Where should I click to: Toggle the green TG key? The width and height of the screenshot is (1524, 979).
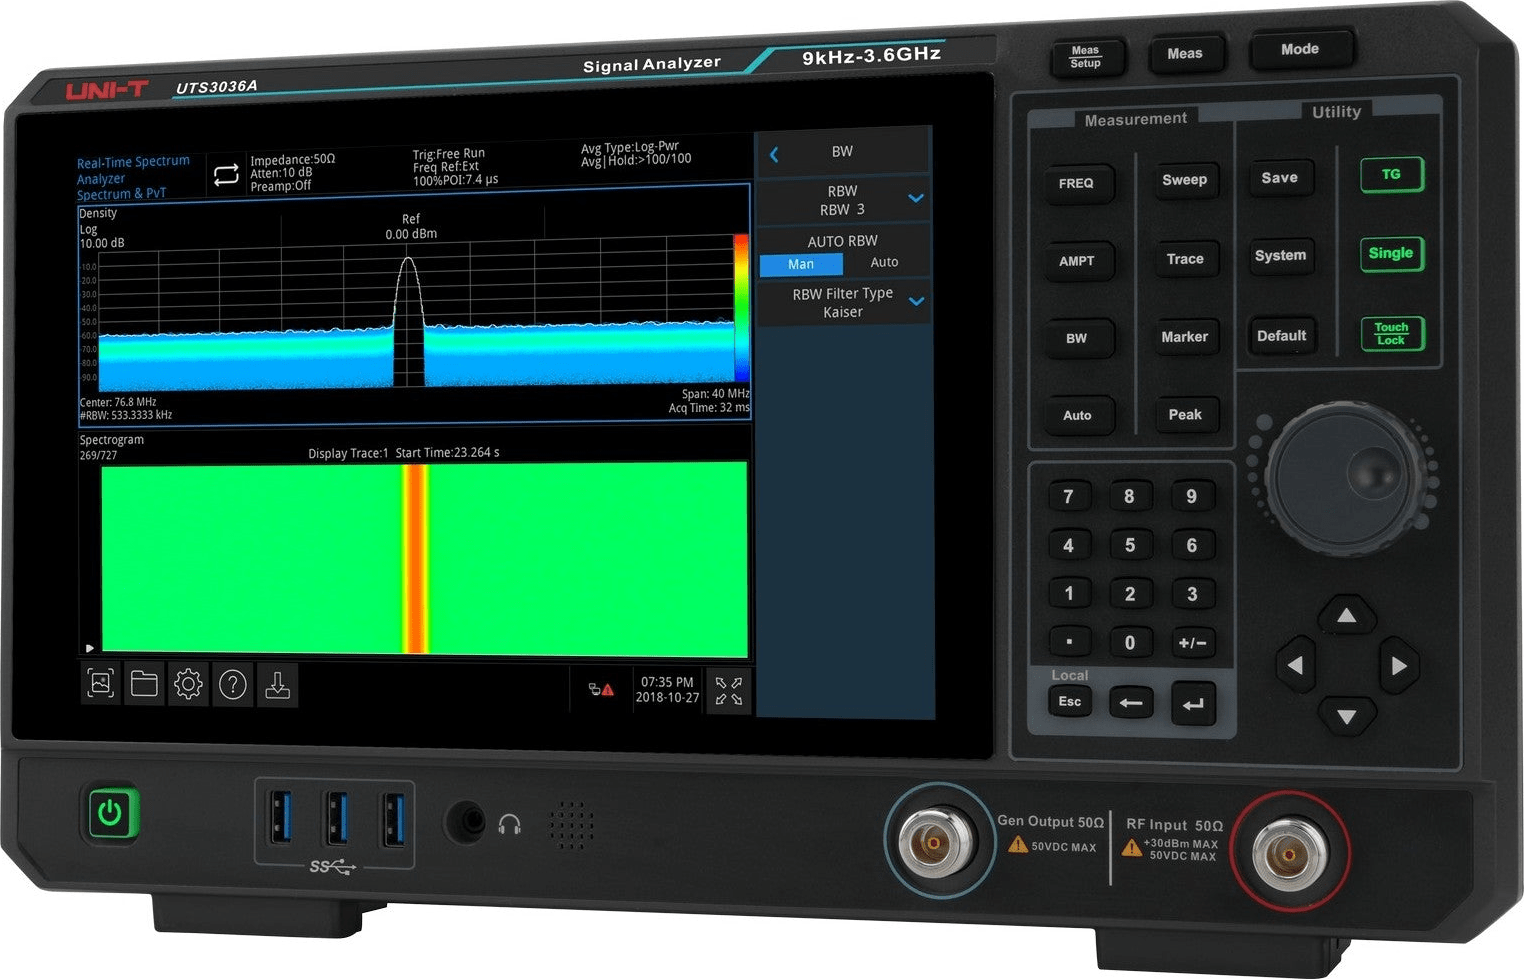(1391, 175)
